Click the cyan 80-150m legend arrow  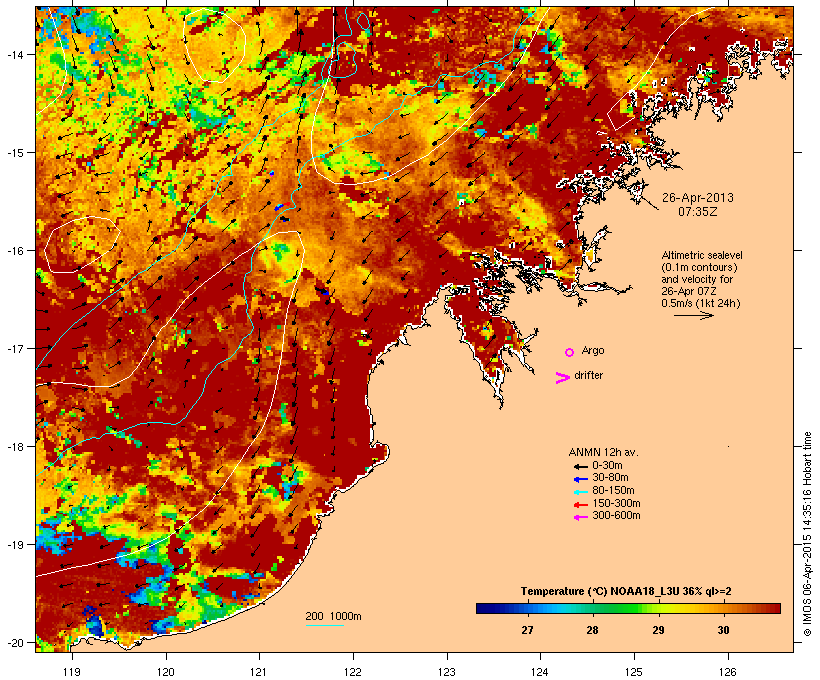[x=580, y=492]
